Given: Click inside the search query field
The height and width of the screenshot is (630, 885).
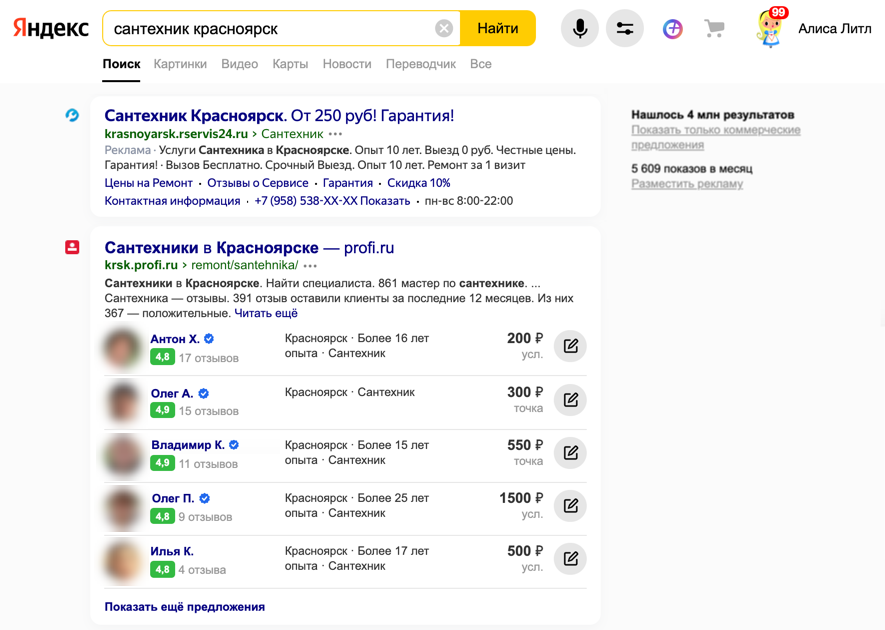Looking at the screenshot, I should (270, 29).
